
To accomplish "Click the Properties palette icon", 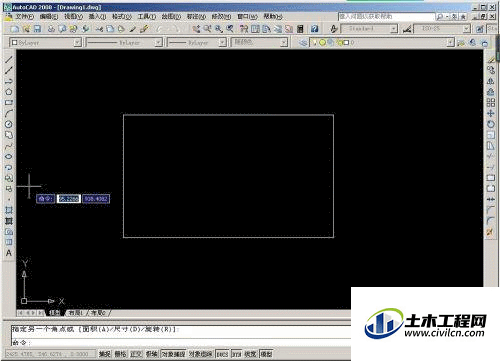I will (x=244, y=29).
